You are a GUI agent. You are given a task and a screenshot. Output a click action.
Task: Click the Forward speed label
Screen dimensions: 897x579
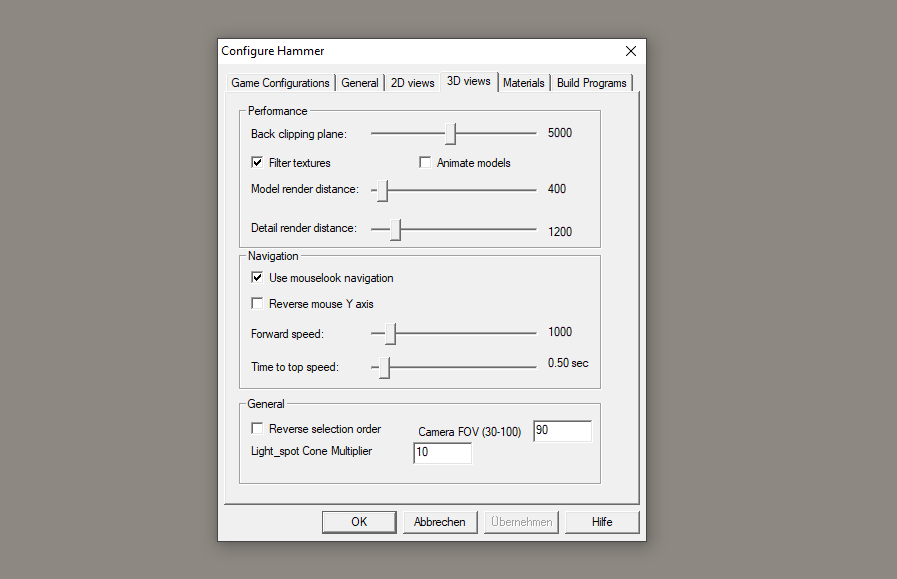(287, 334)
